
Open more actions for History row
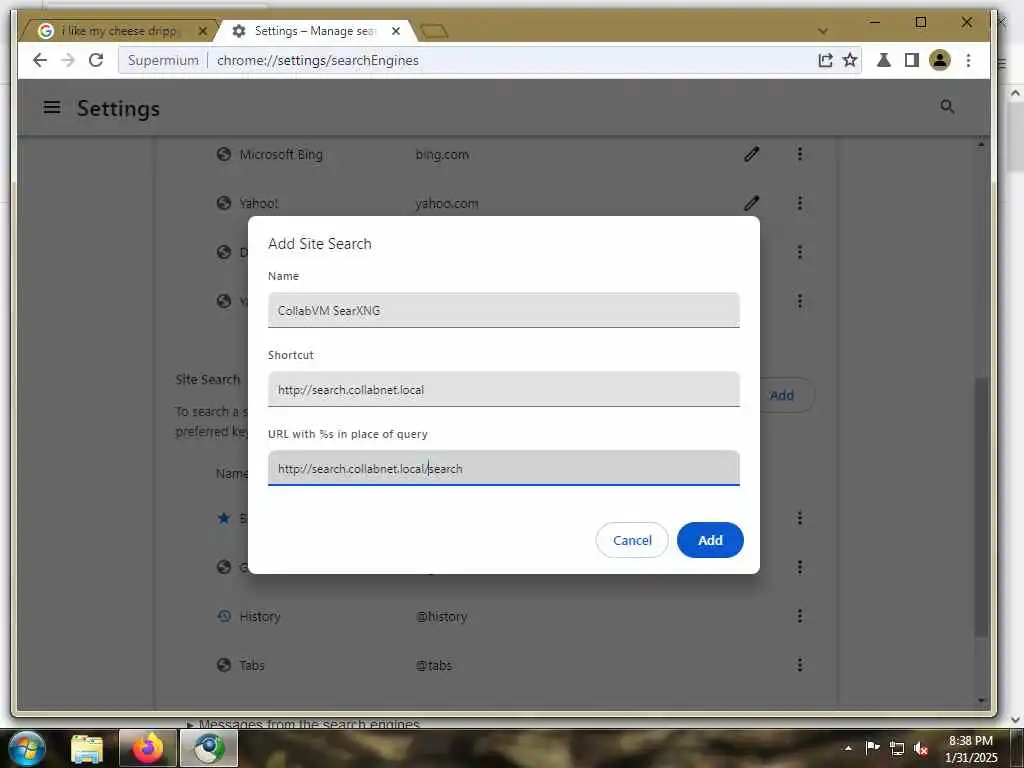[x=799, y=616]
